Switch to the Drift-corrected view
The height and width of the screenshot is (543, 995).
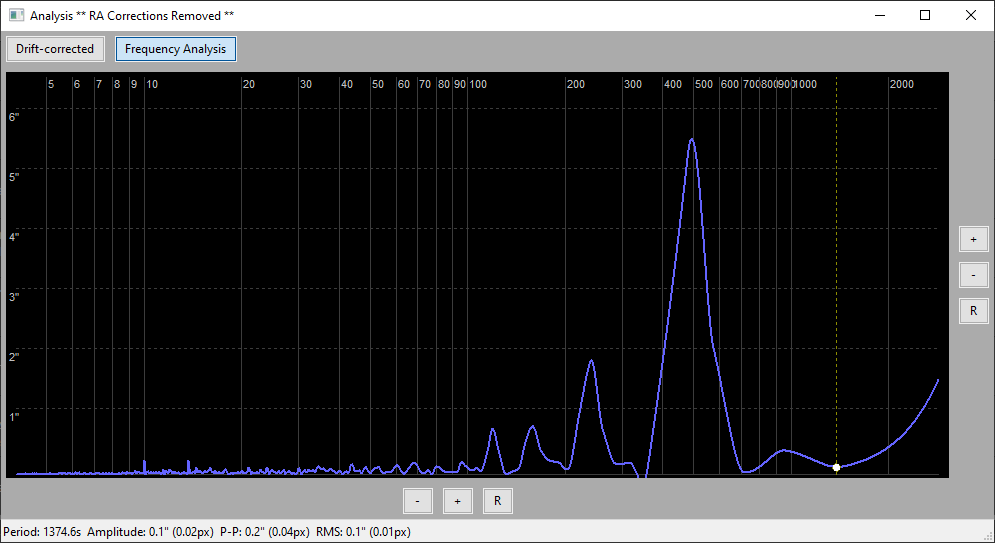(x=55, y=49)
